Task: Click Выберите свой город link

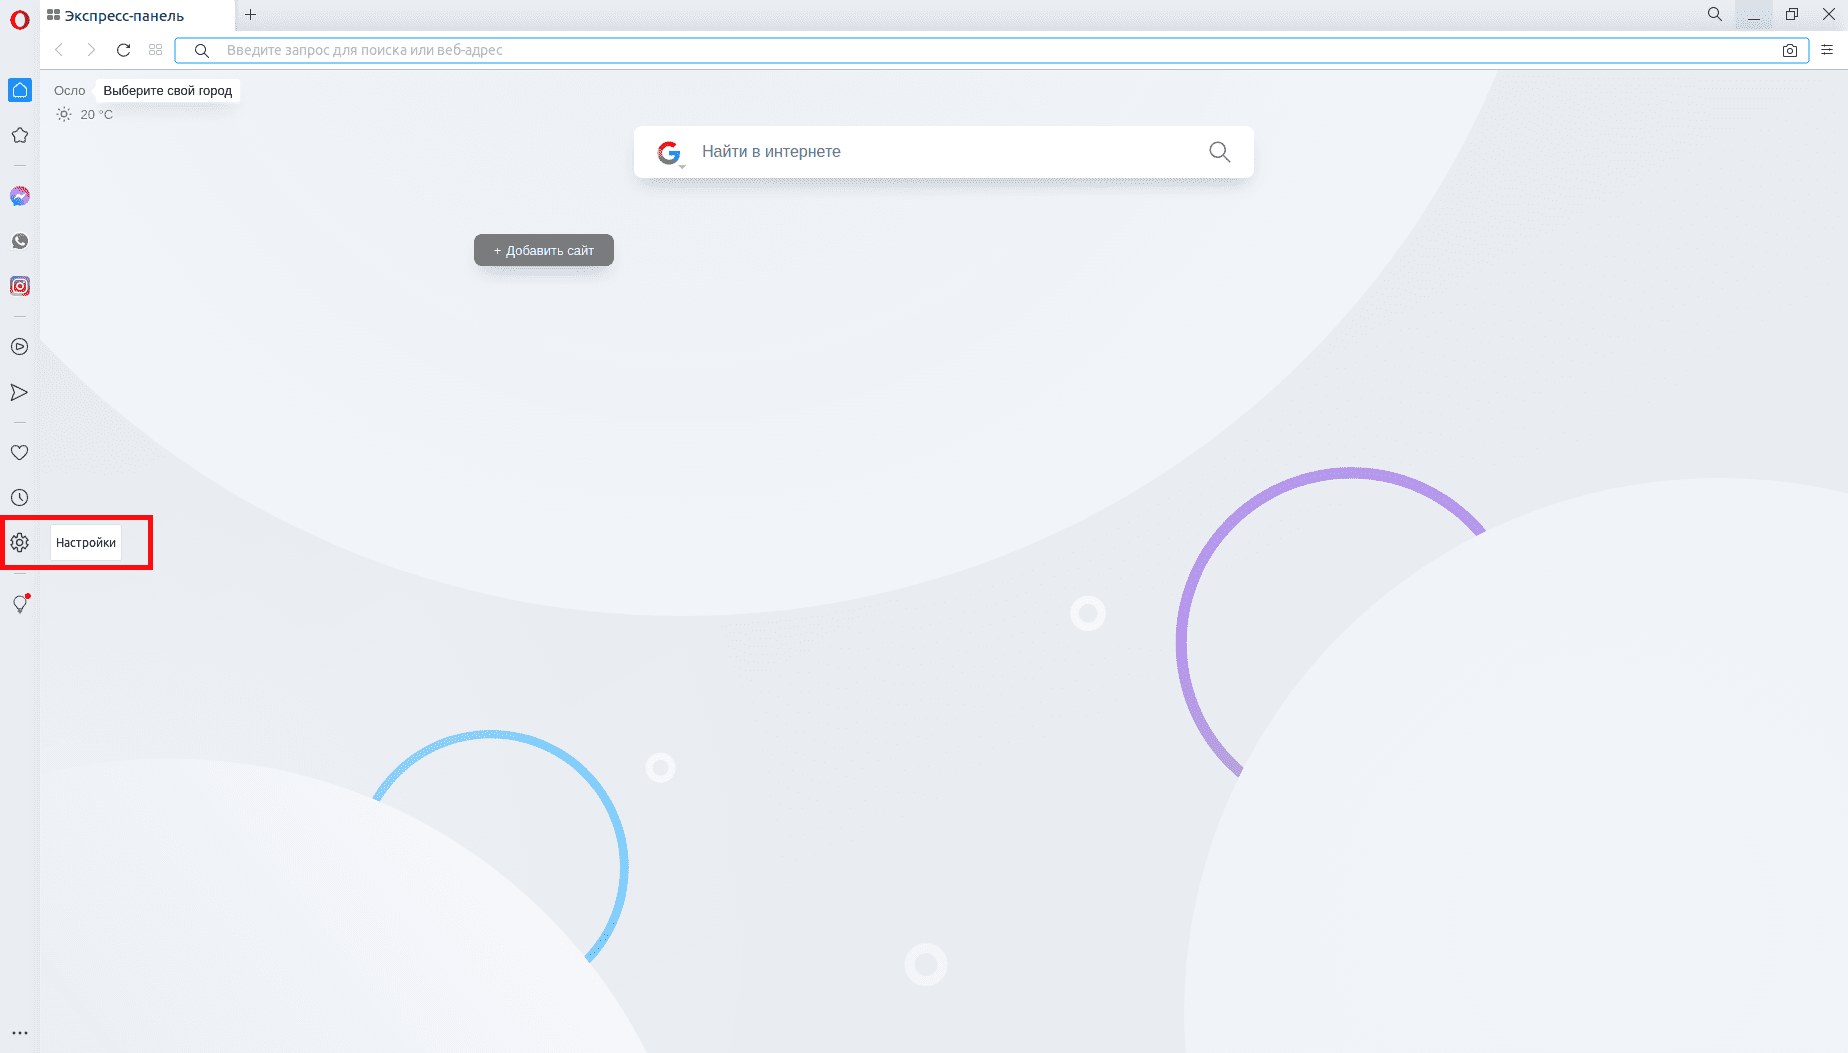Action: point(168,91)
